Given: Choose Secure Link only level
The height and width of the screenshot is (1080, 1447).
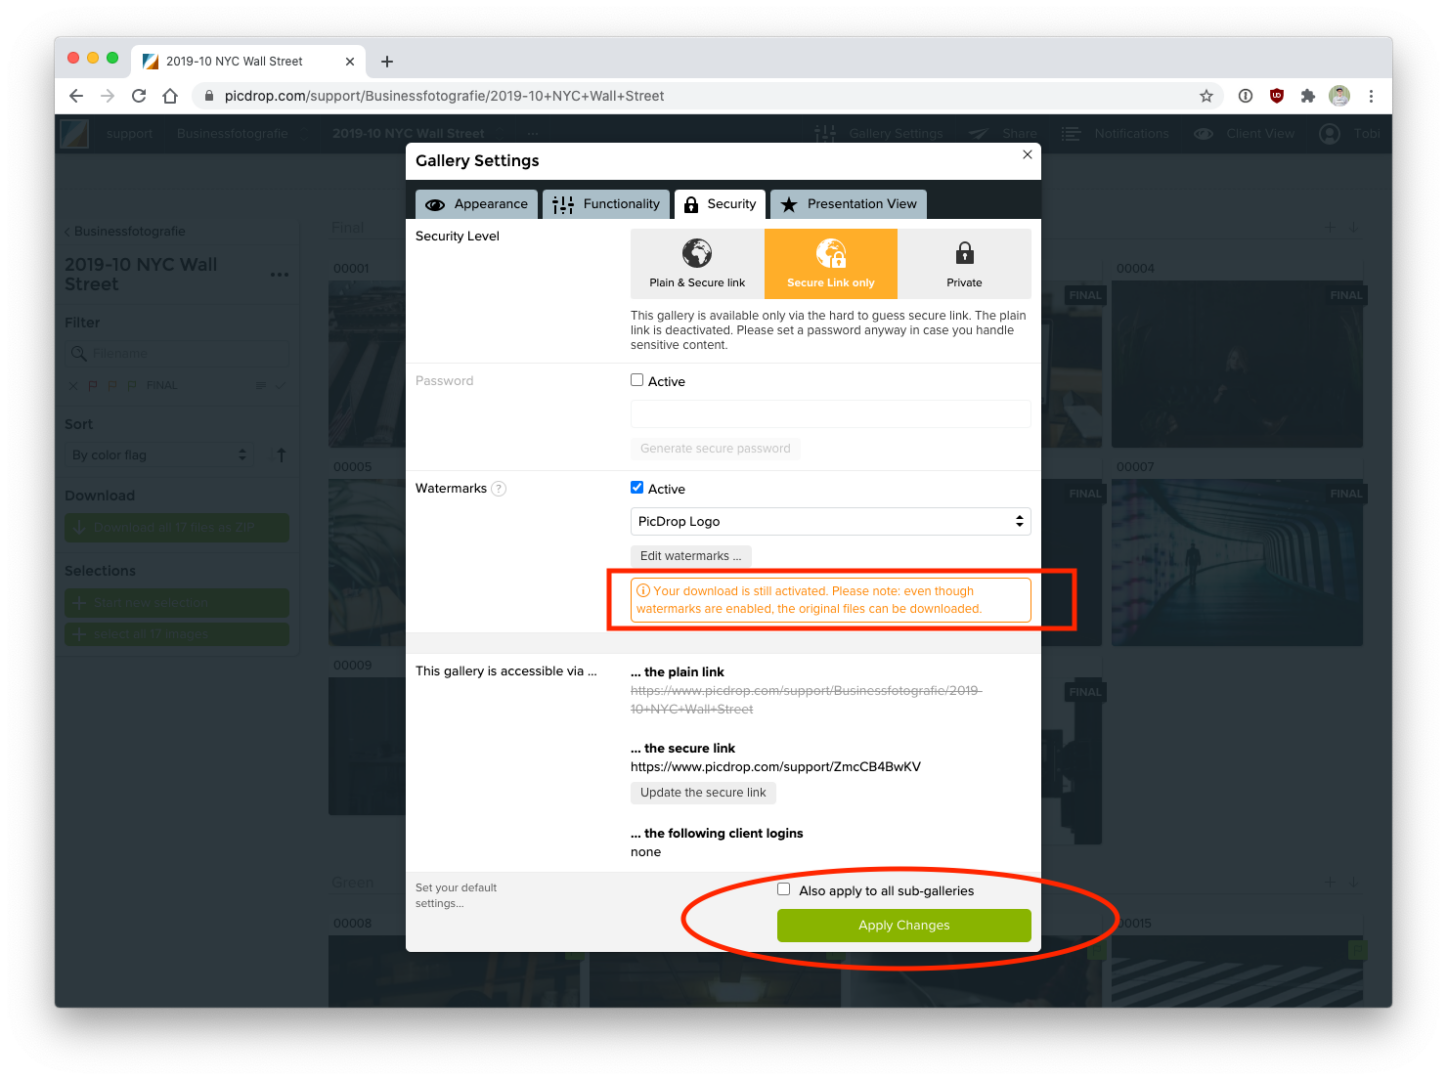Looking at the screenshot, I should (x=831, y=264).
